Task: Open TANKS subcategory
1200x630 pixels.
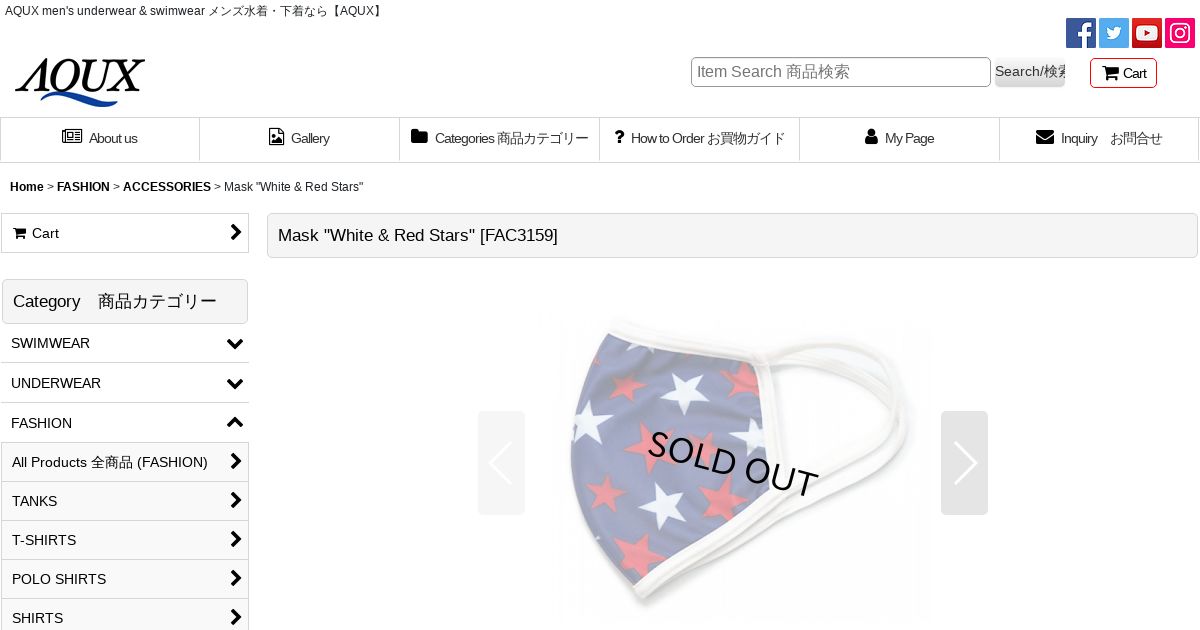Action: click(125, 501)
